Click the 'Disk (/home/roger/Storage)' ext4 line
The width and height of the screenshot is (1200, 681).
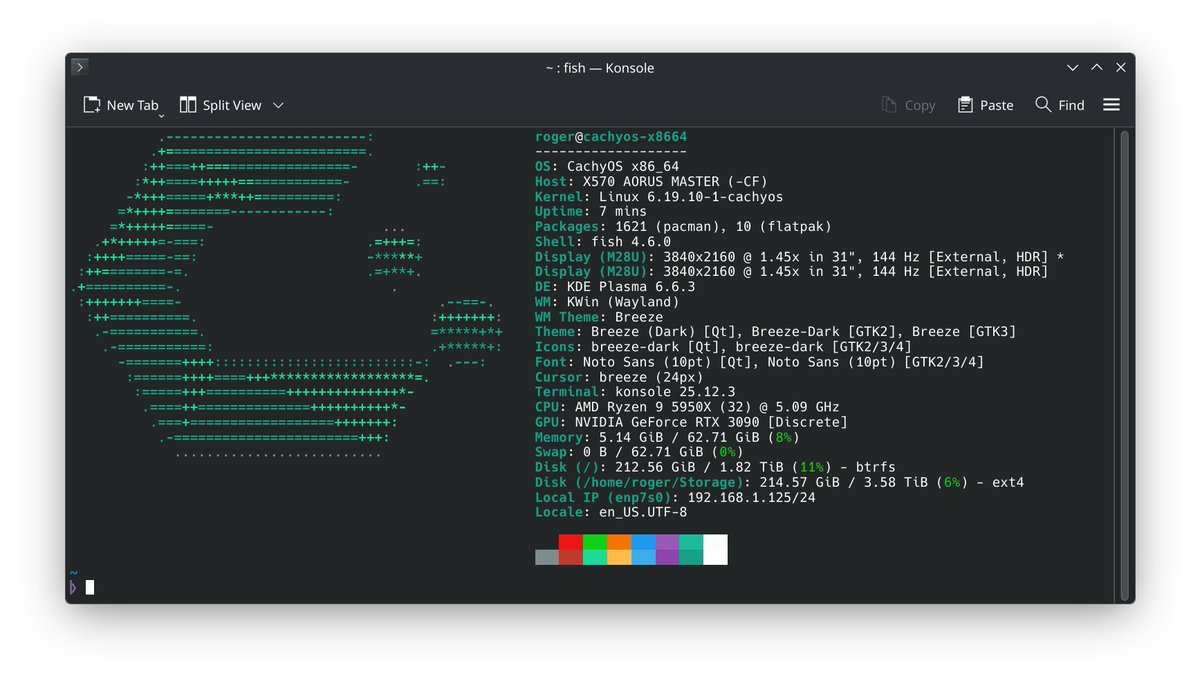pyautogui.click(x=779, y=483)
